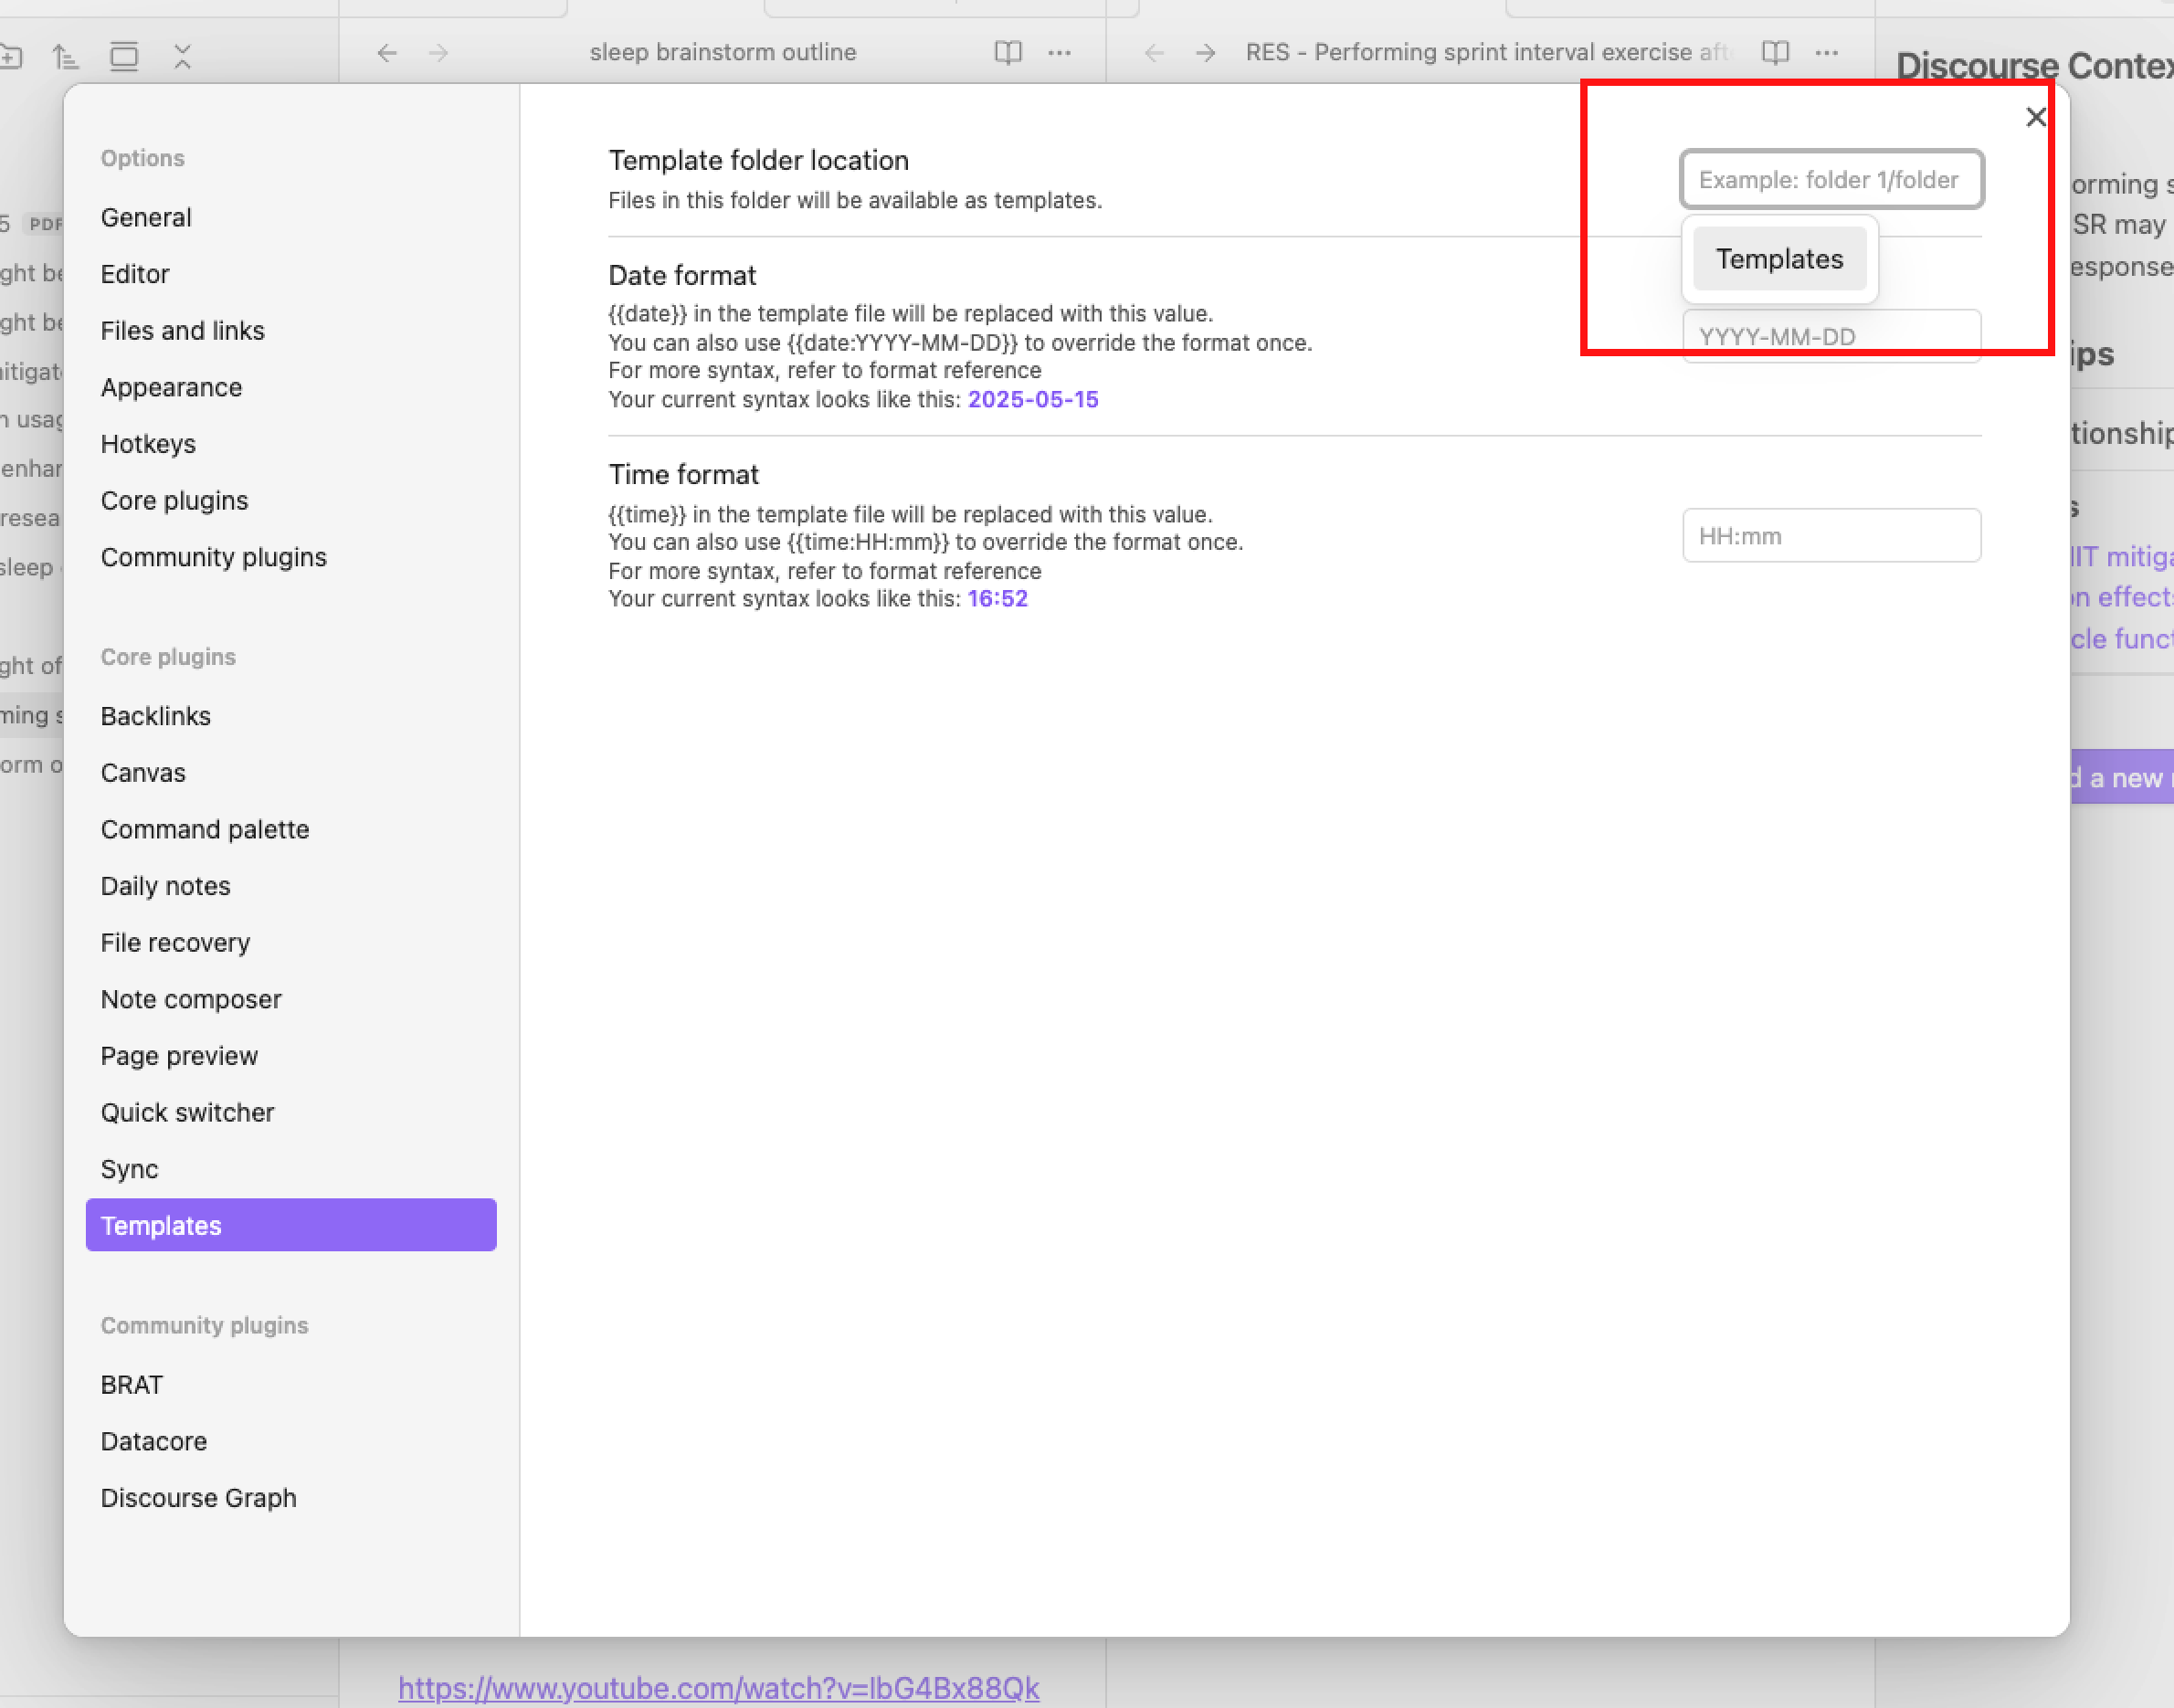Navigate forward in RES note pane
Image resolution: width=2174 pixels, height=1708 pixels.
tap(1205, 52)
